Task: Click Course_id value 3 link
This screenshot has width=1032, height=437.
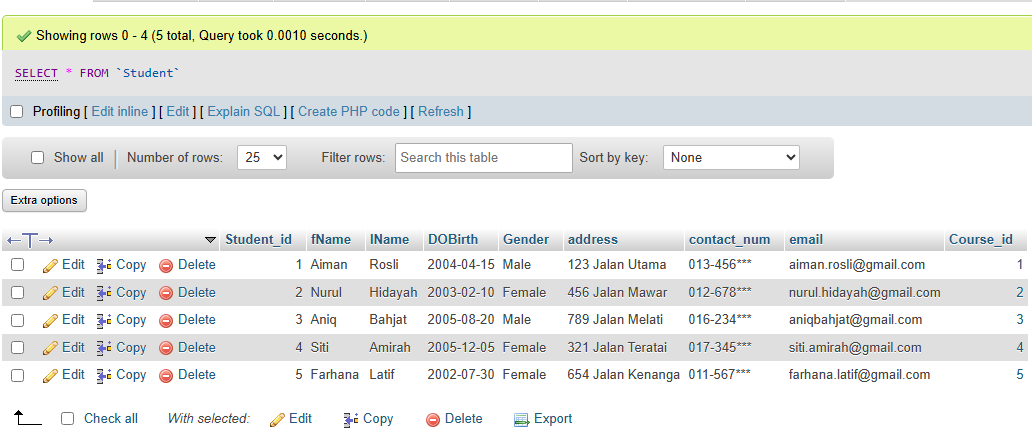Action: click(1020, 320)
